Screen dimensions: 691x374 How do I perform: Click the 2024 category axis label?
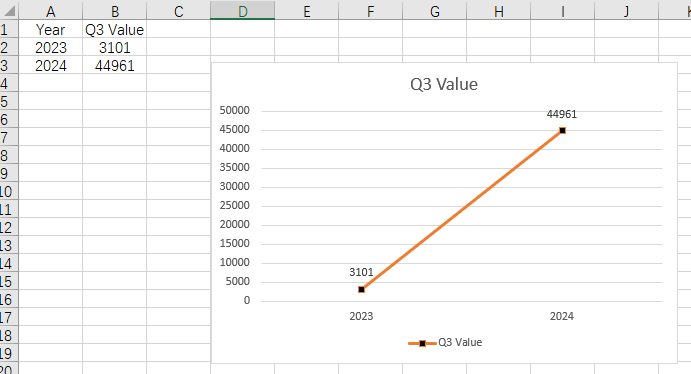[x=562, y=316]
